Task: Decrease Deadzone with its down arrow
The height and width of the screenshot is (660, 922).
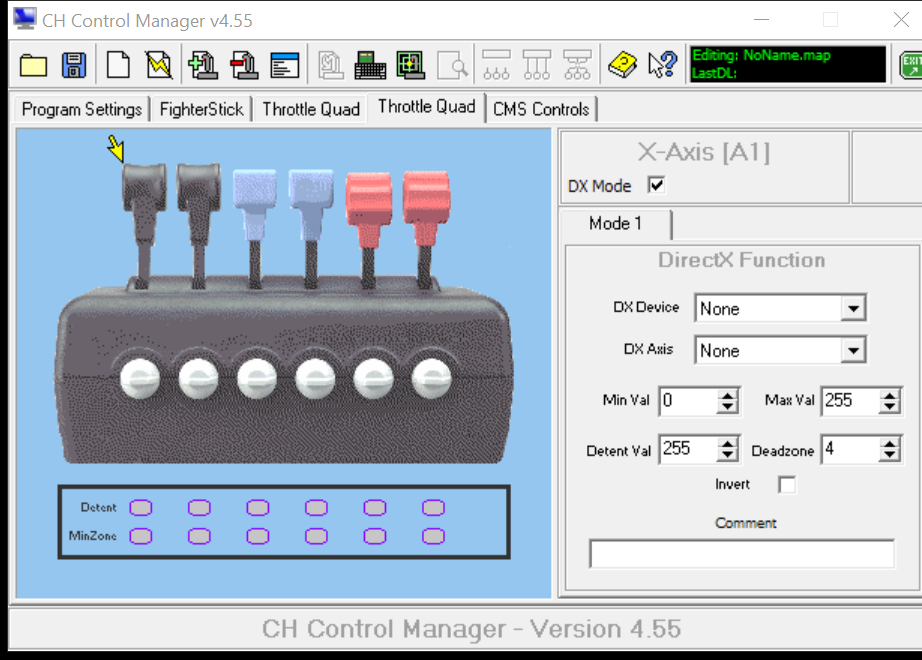Action: click(890, 456)
